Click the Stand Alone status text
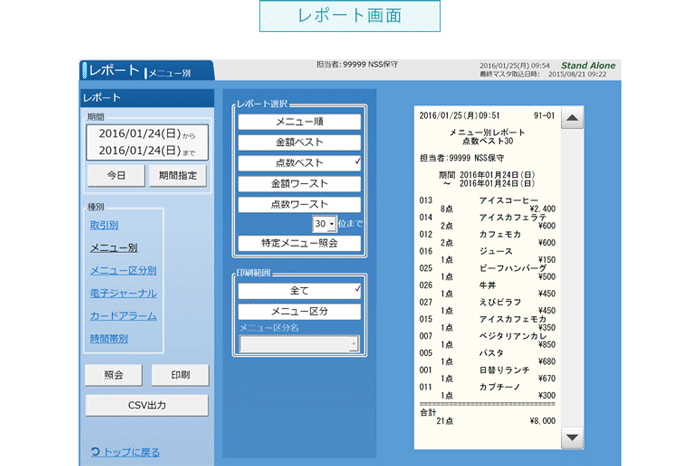 pos(588,66)
